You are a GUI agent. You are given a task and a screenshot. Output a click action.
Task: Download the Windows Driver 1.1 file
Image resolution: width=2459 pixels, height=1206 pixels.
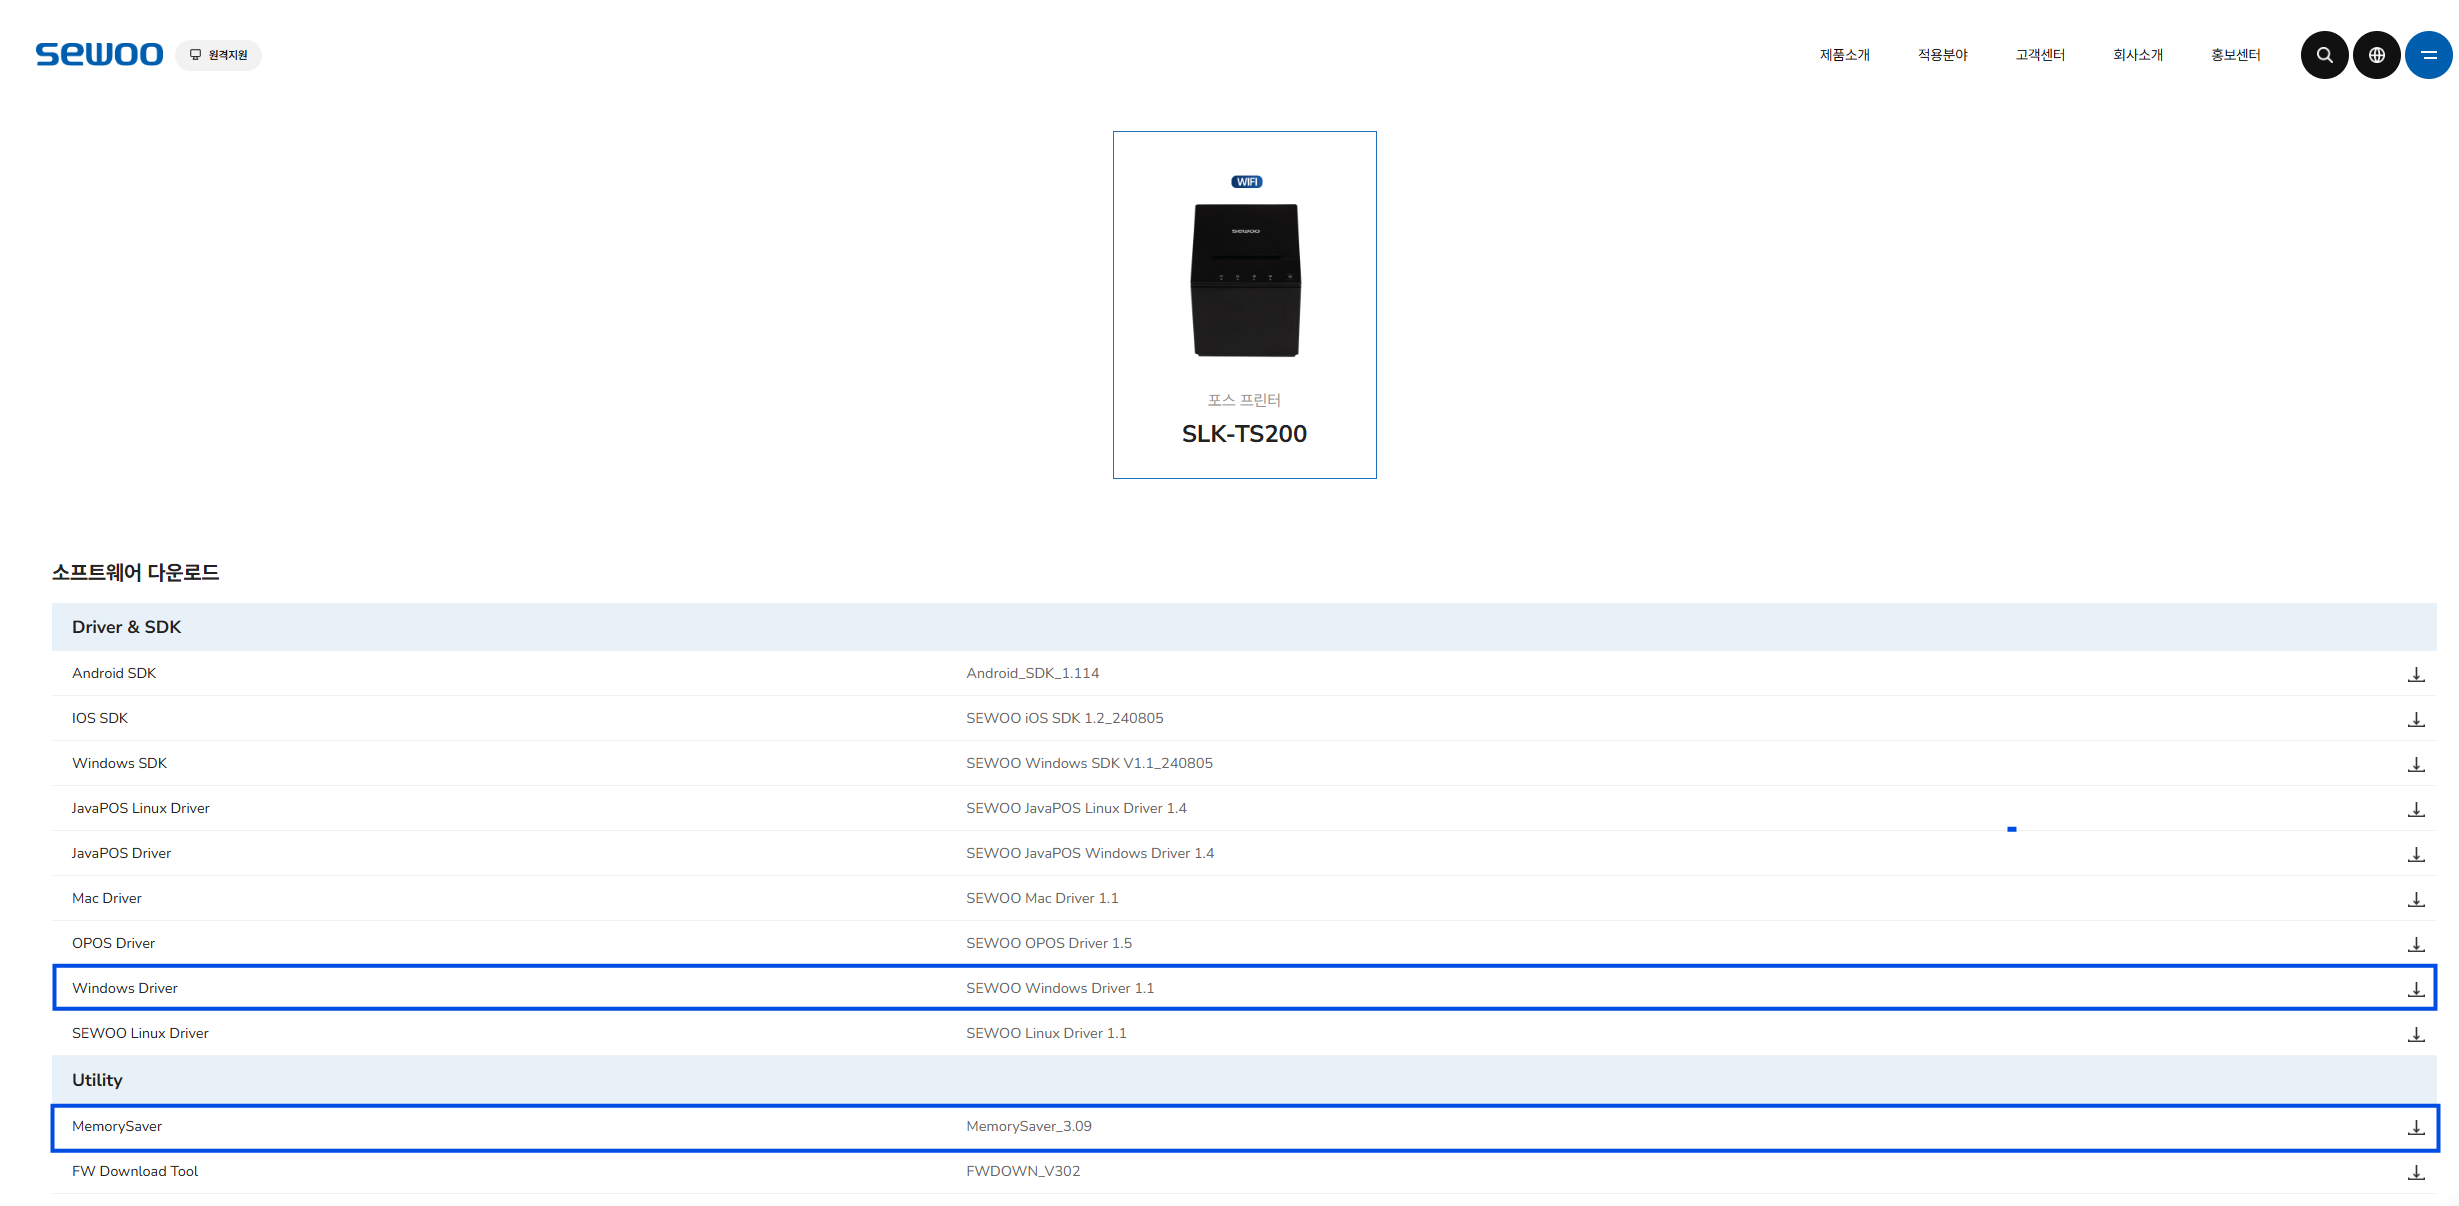tap(2415, 989)
